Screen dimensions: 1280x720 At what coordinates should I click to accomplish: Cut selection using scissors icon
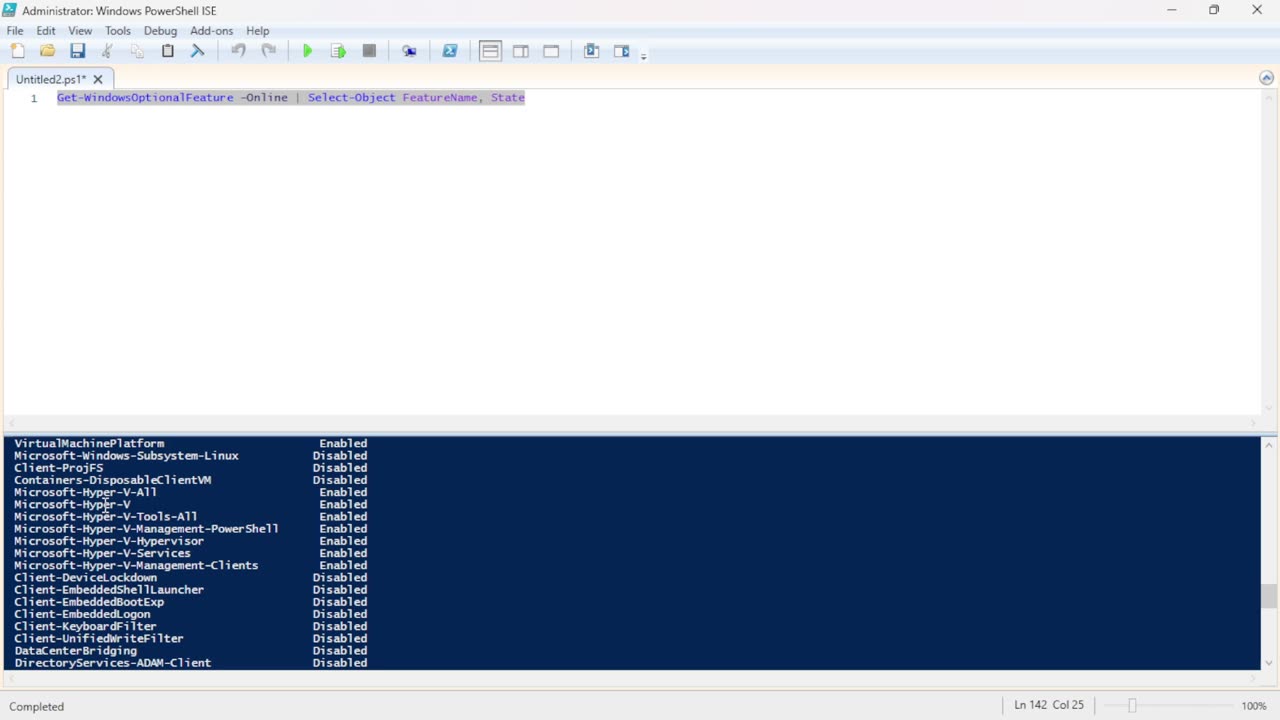(107, 51)
